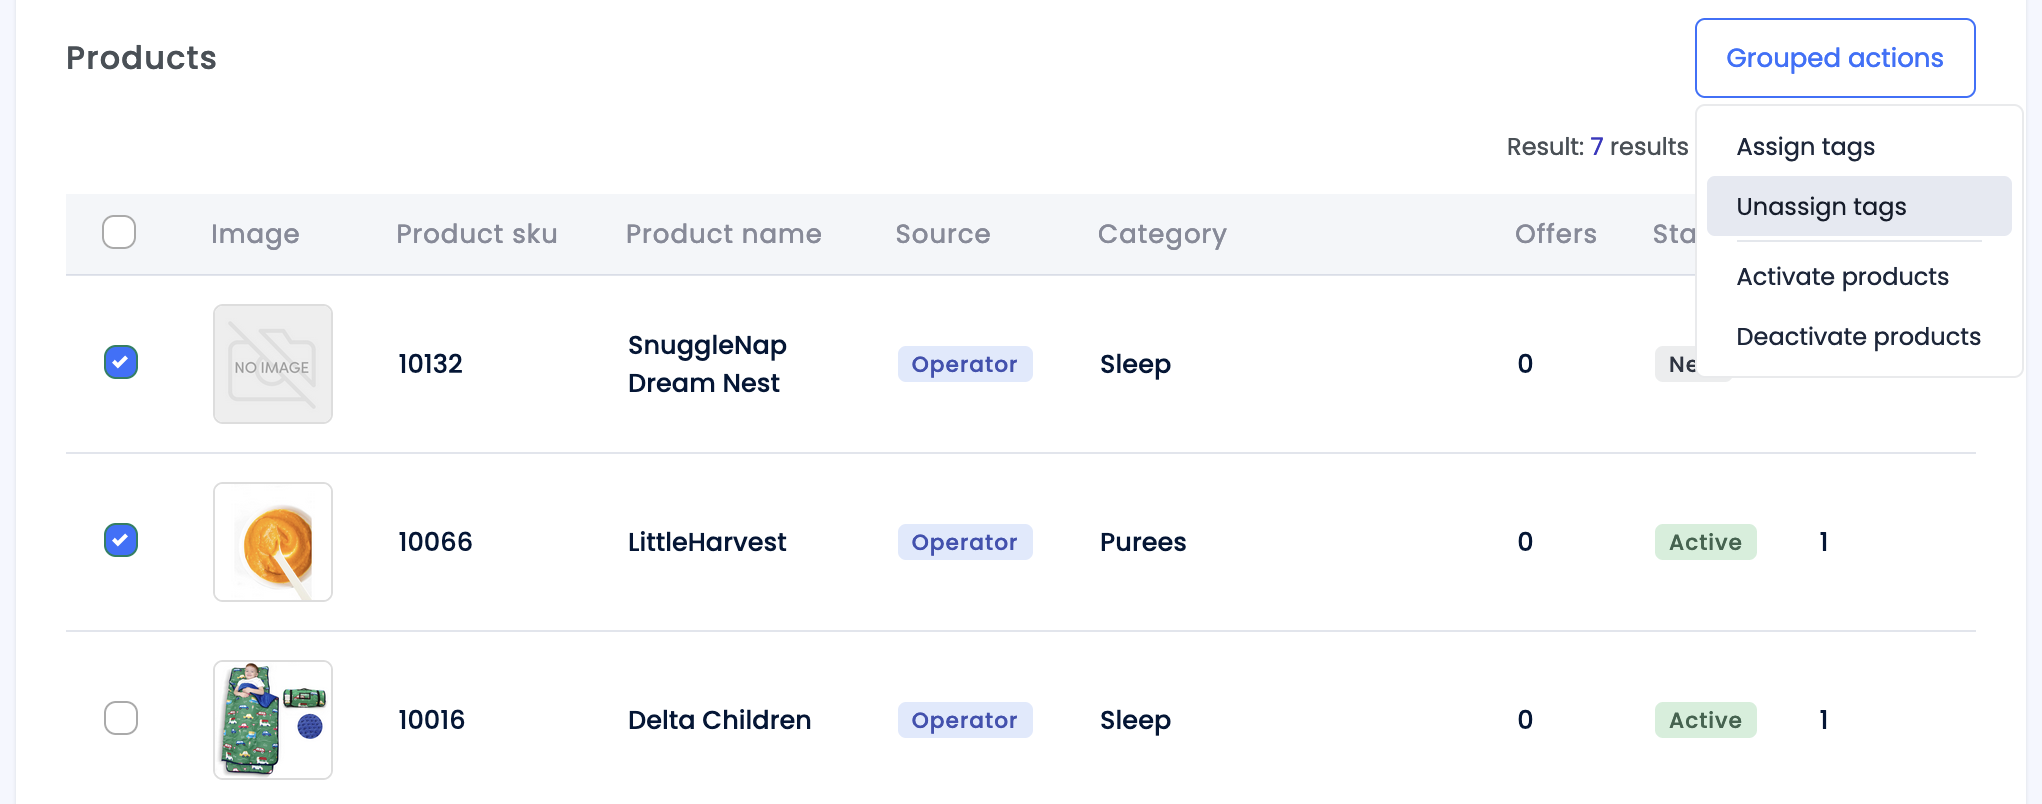This screenshot has height=804, width=2042.
Task: Pick Deactivate products from the open menu
Action: [x=1858, y=336]
